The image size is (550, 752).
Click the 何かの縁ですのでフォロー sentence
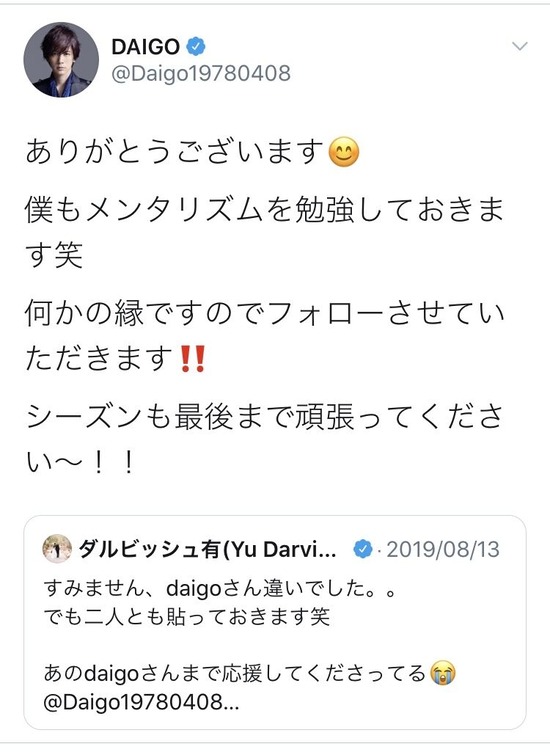(264, 335)
